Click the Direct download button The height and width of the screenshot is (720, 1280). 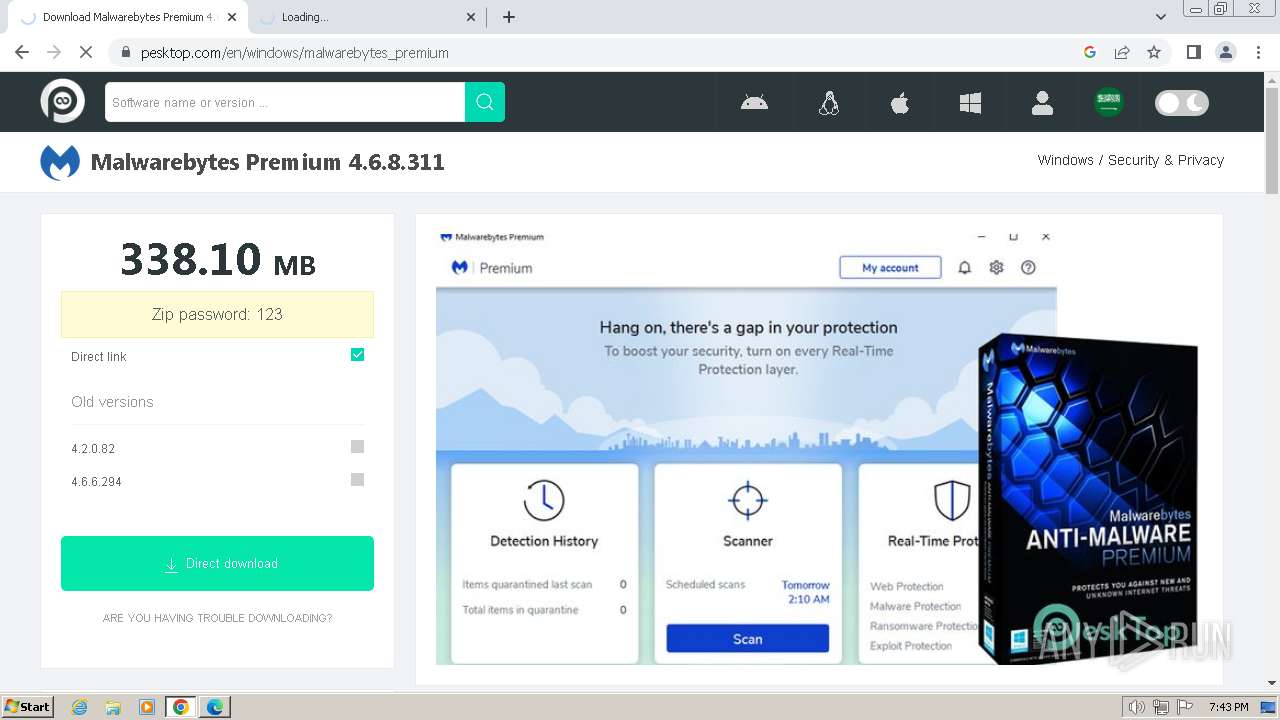(217, 563)
